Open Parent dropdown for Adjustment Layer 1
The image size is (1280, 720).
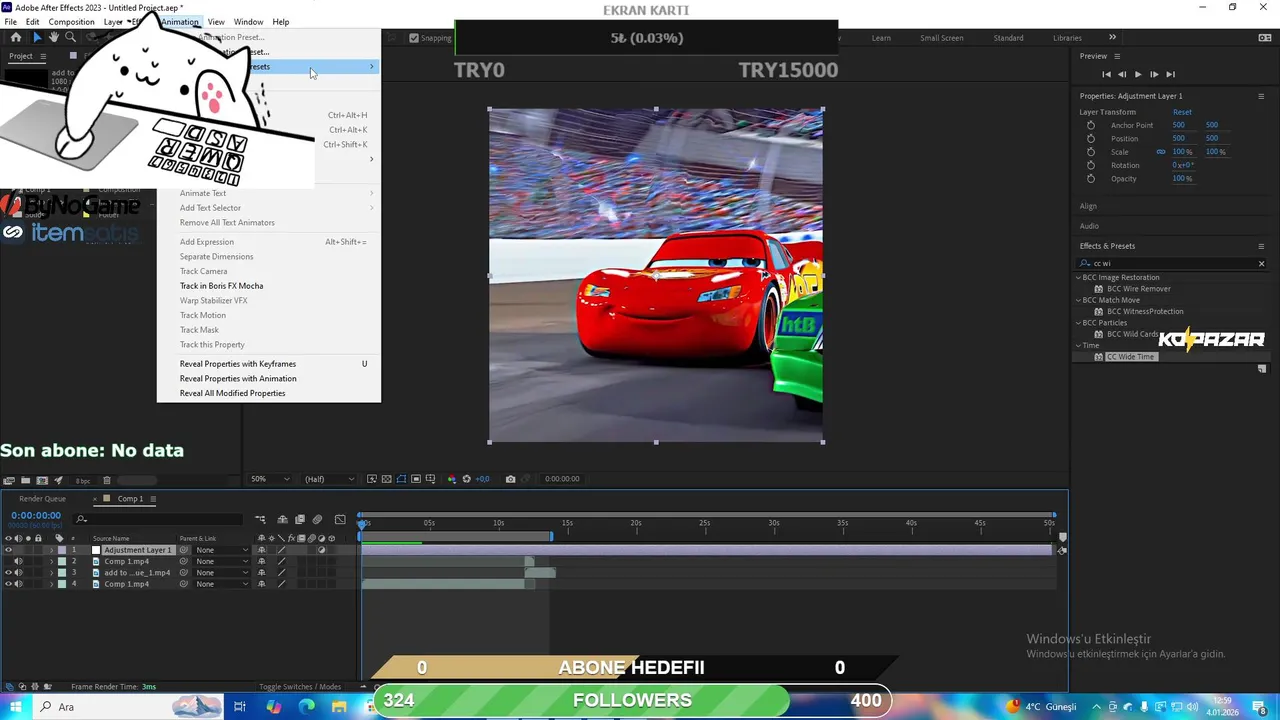coord(222,550)
